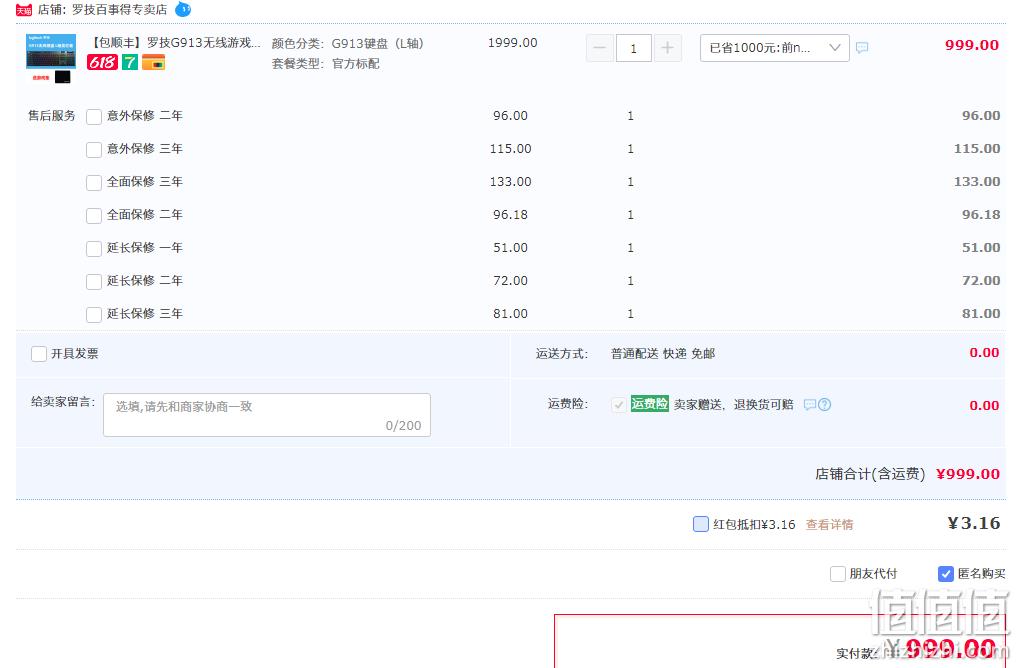Check 延长保修 二年 service option
The image size is (1019, 668).
(94, 281)
